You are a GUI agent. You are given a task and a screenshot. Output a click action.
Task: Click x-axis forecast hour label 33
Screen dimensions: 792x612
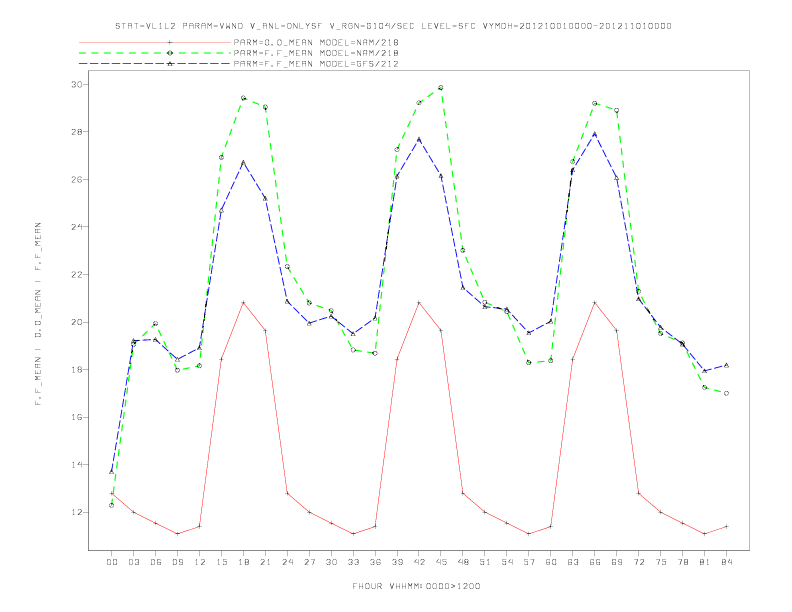353,562
